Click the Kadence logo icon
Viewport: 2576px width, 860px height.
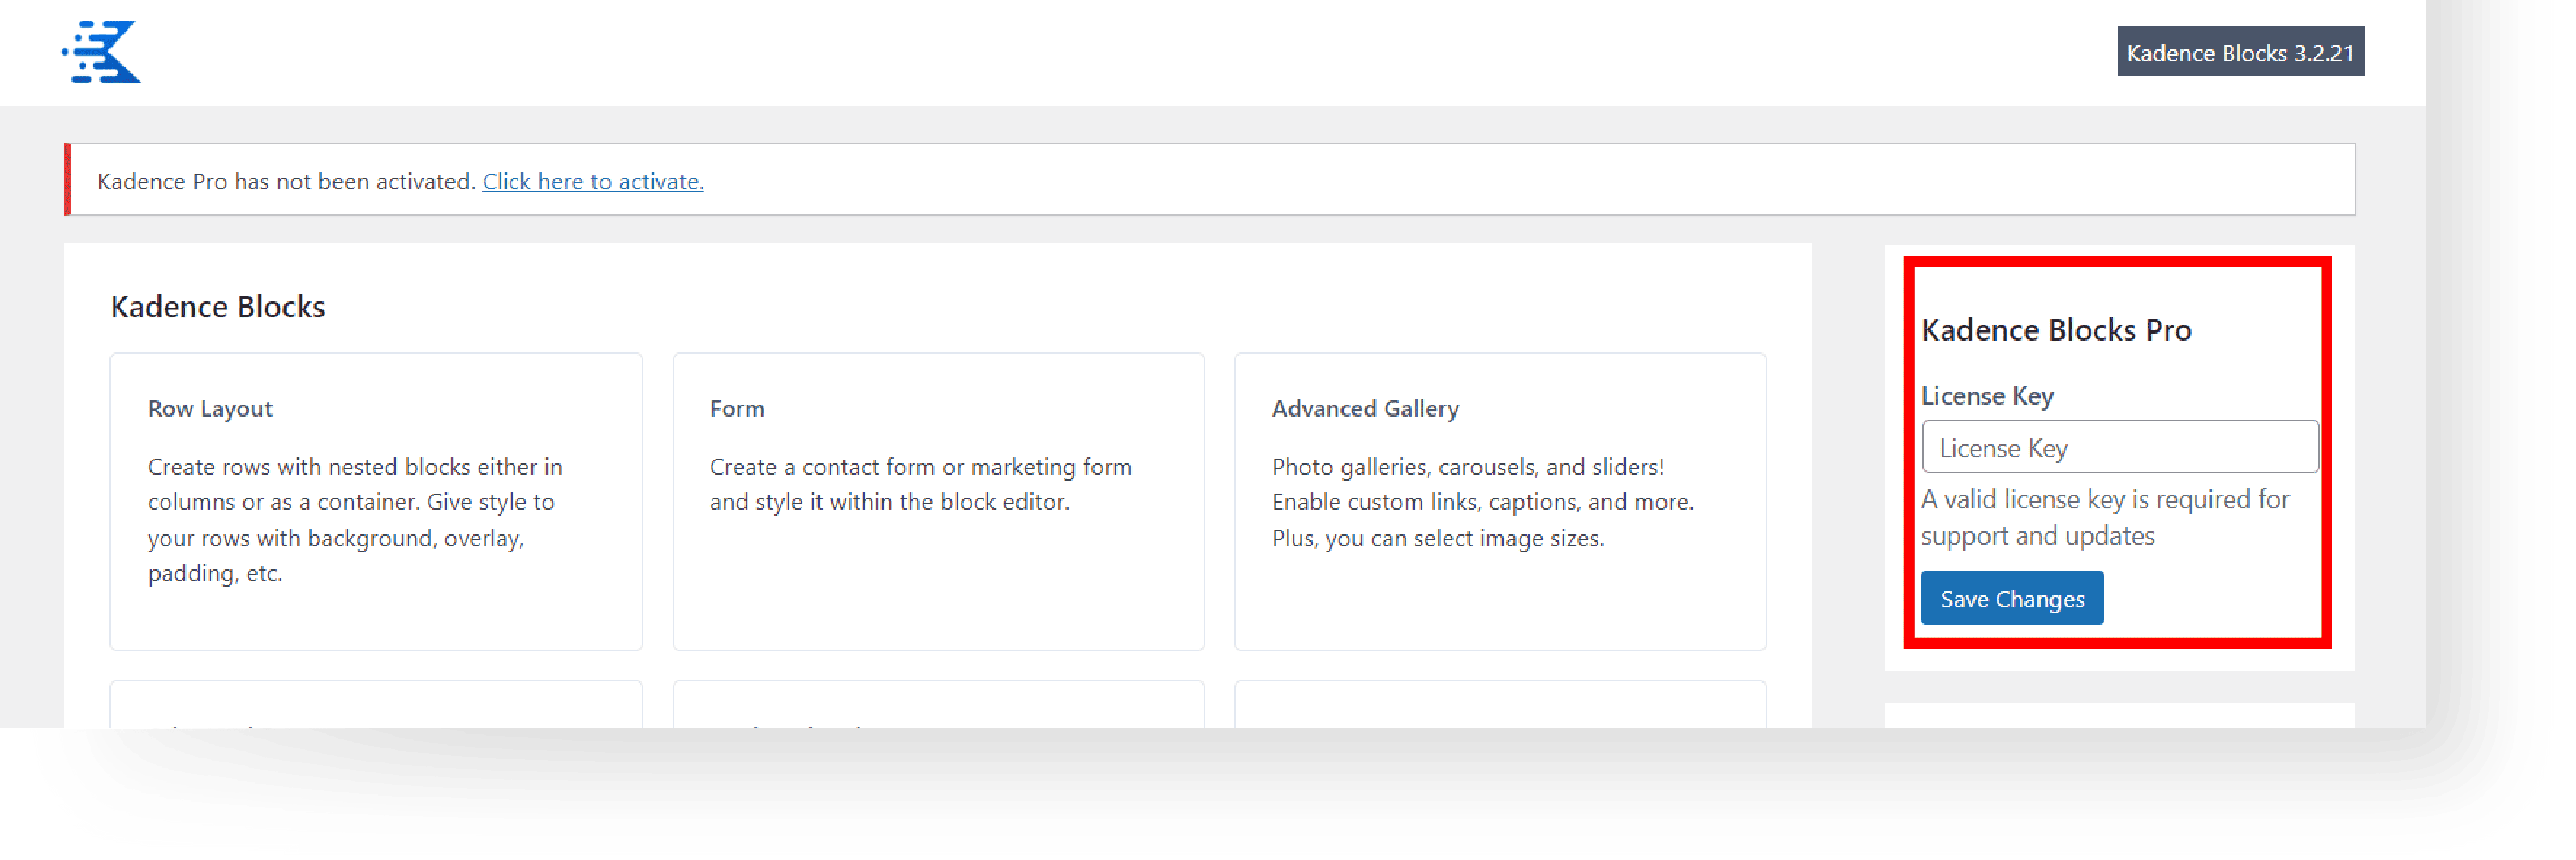[101, 51]
